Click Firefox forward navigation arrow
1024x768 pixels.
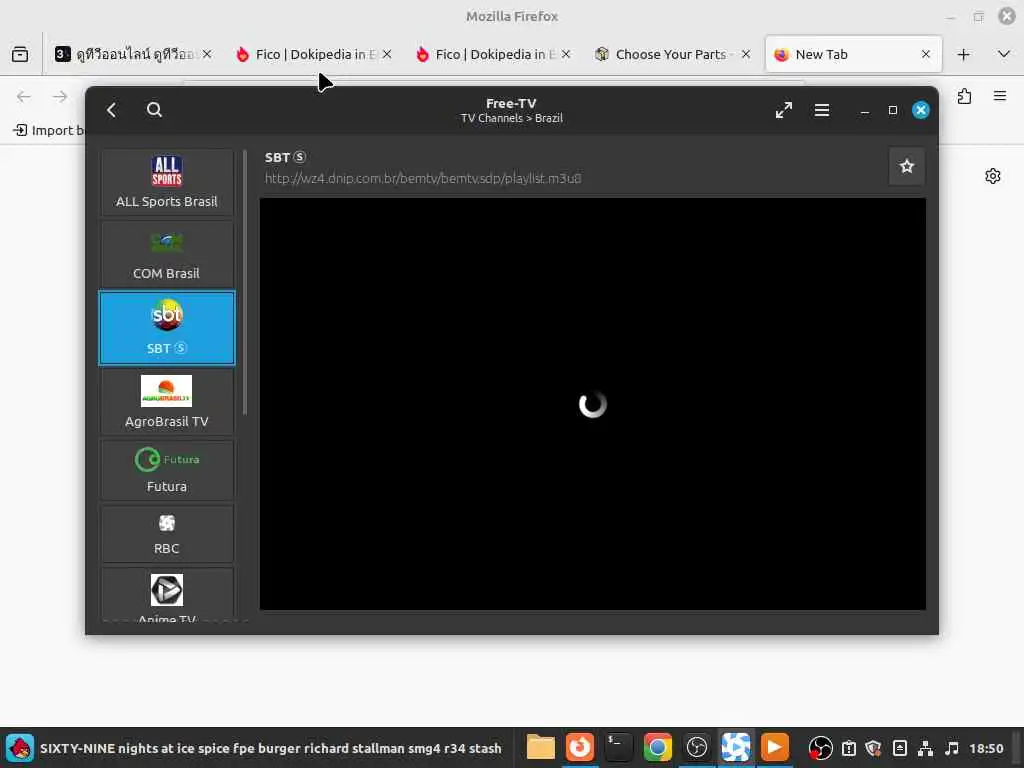pyautogui.click(x=60, y=97)
